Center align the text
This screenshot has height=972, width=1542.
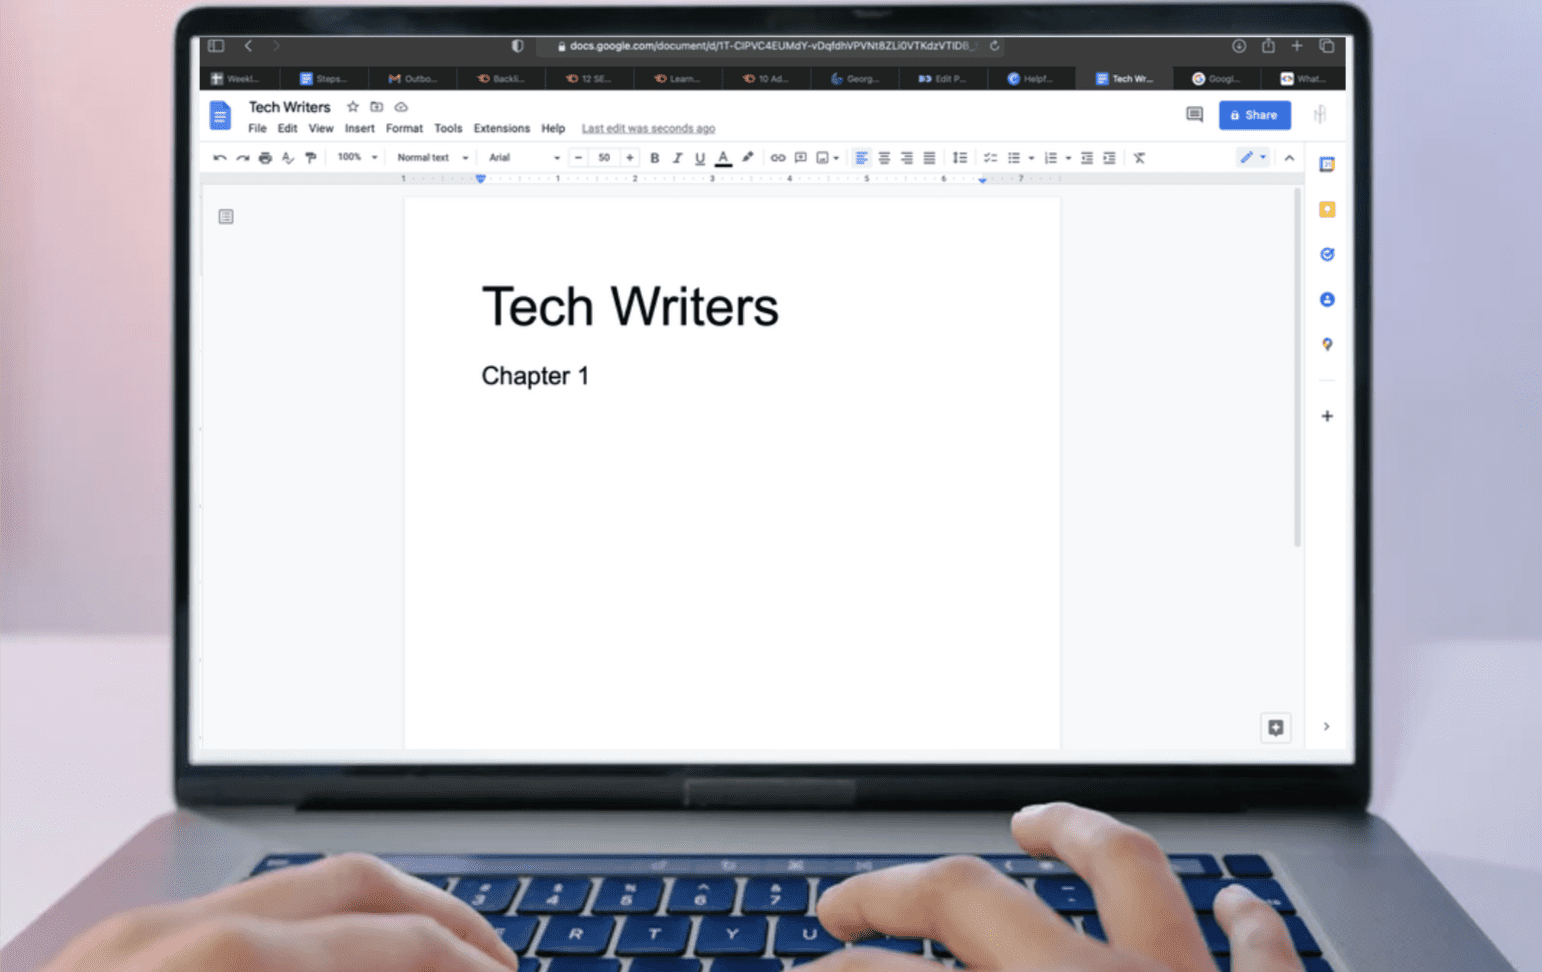[884, 158]
